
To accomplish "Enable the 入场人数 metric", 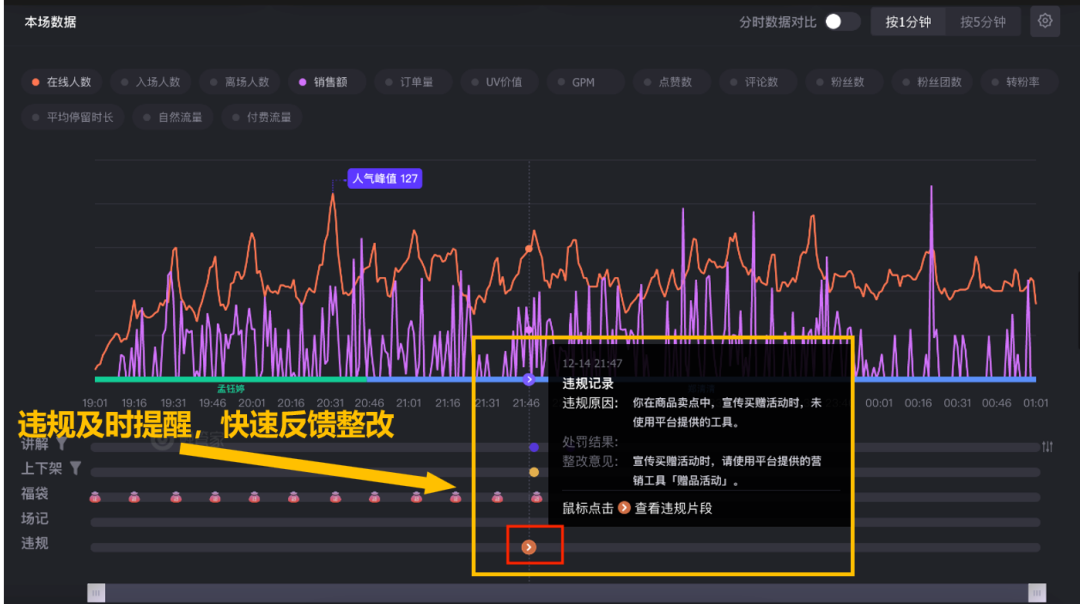I will click(150, 82).
